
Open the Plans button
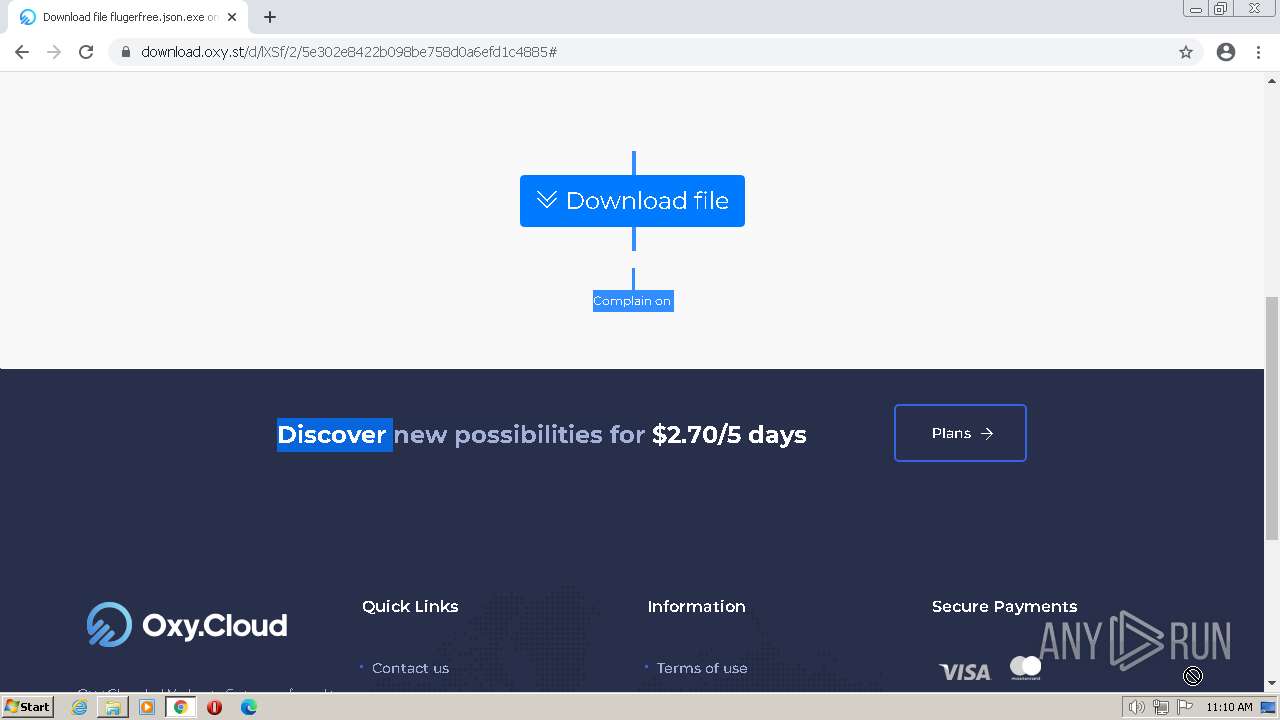(960, 433)
